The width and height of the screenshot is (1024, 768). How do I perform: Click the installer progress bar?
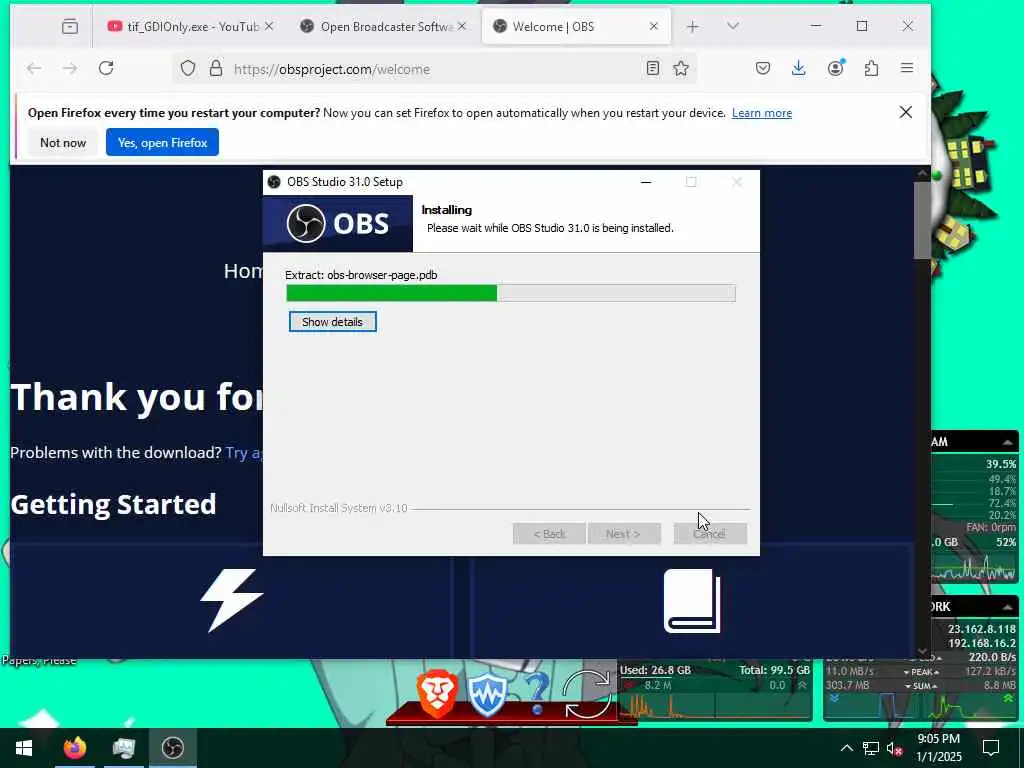[x=511, y=293]
